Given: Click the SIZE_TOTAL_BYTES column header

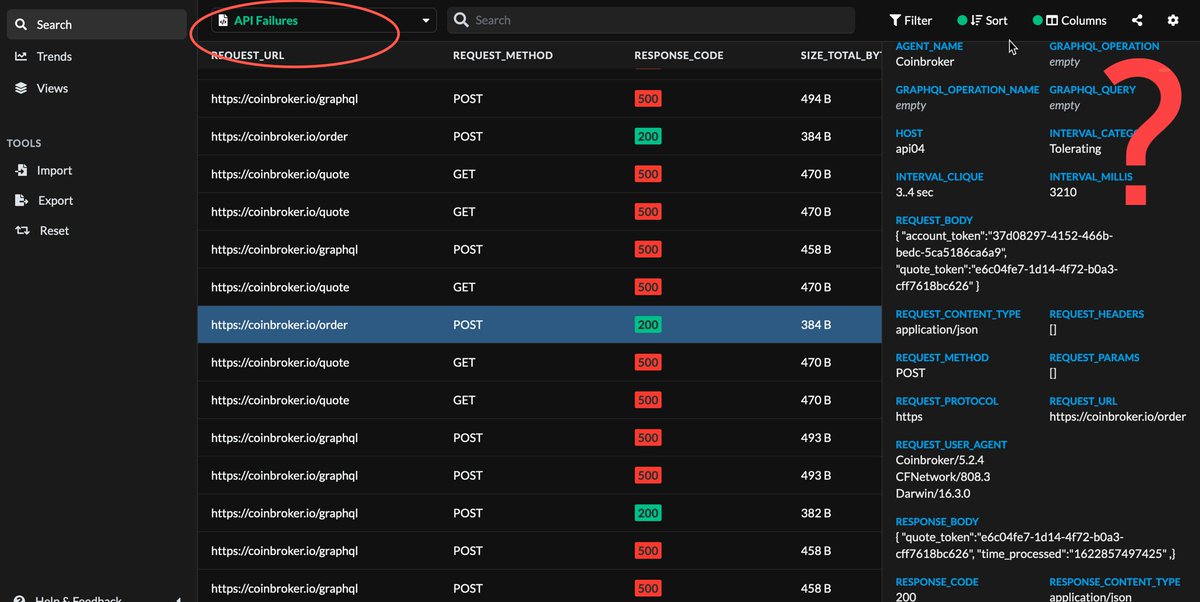Looking at the screenshot, I should 841,55.
